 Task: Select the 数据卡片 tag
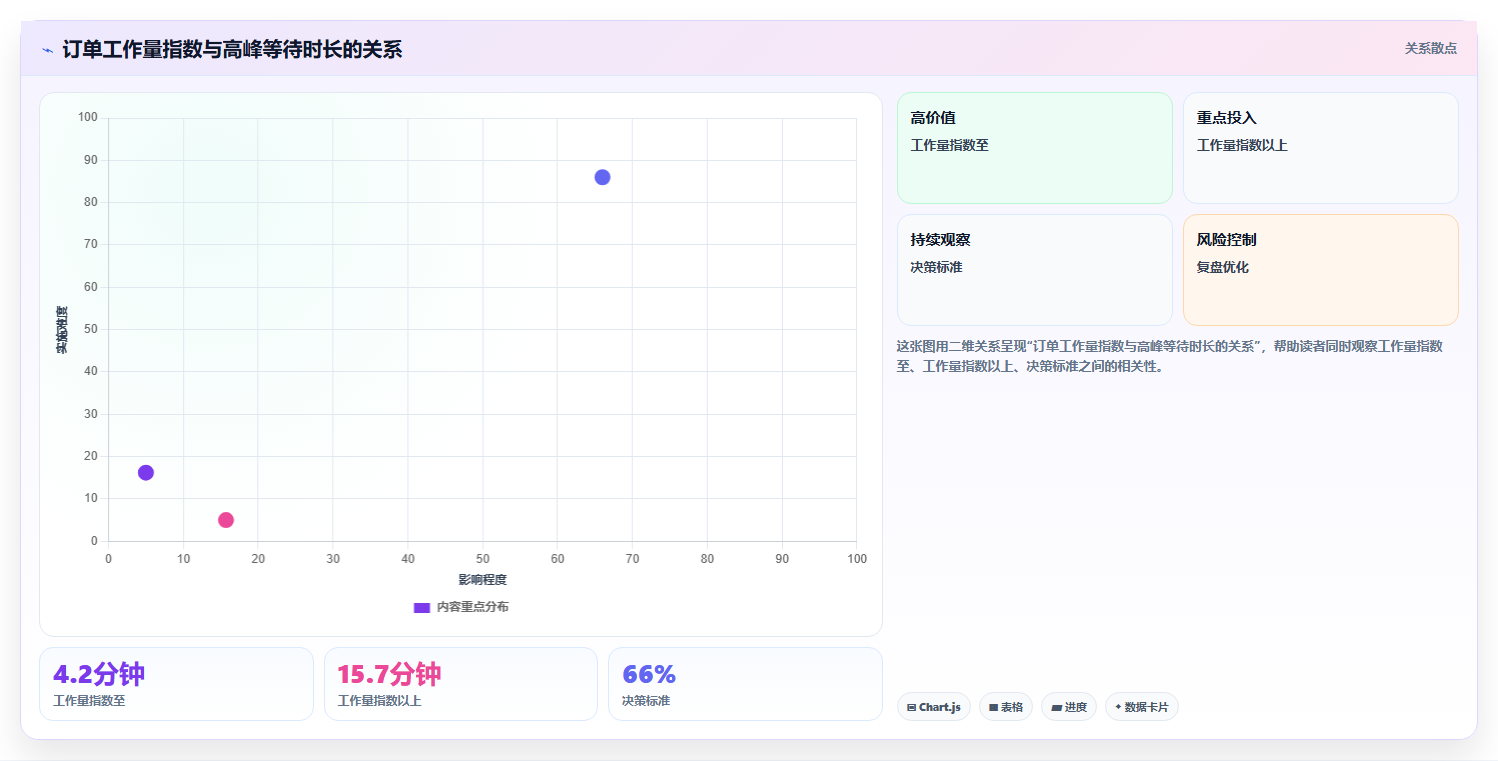[1141, 707]
